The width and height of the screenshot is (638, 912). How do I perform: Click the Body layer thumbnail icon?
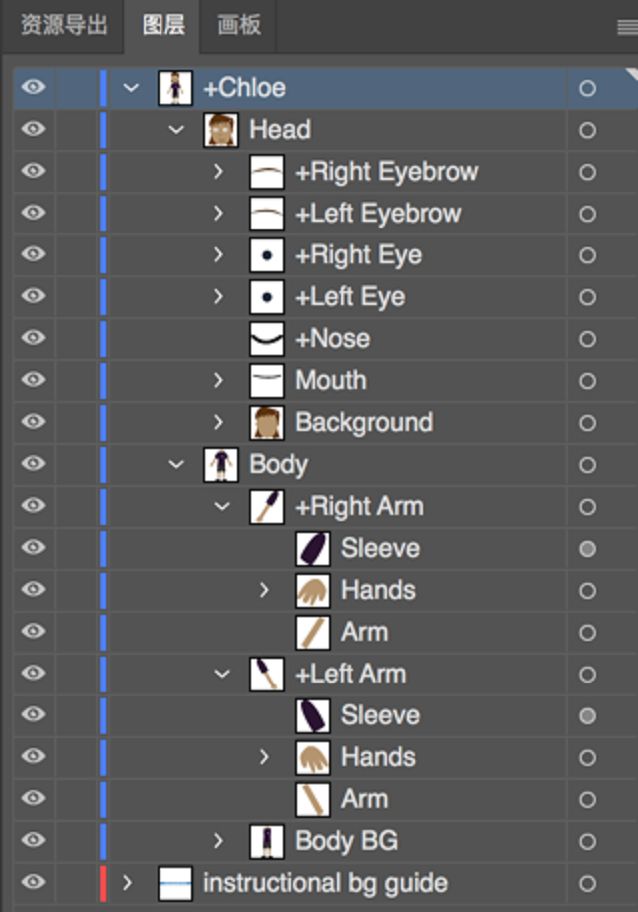tap(220, 465)
